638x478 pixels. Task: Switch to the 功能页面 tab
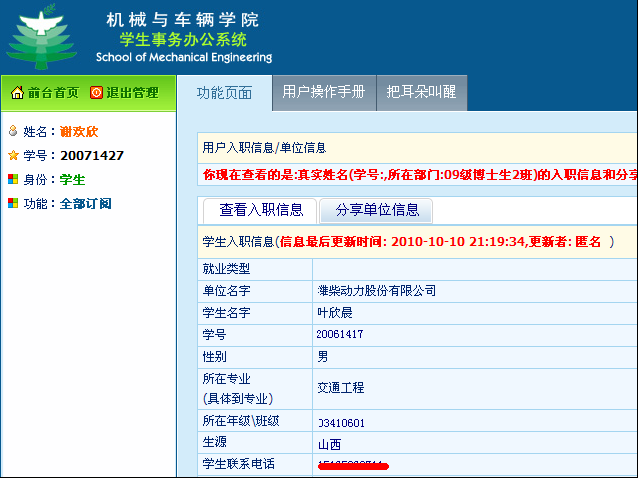[x=224, y=92]
